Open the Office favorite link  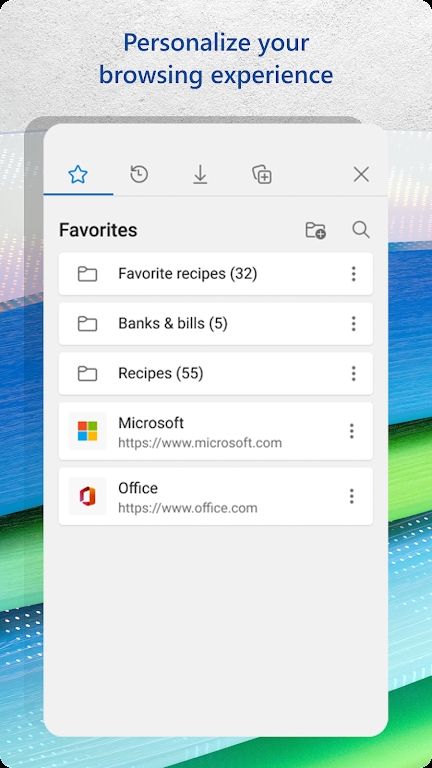click(x=216, y=496)
